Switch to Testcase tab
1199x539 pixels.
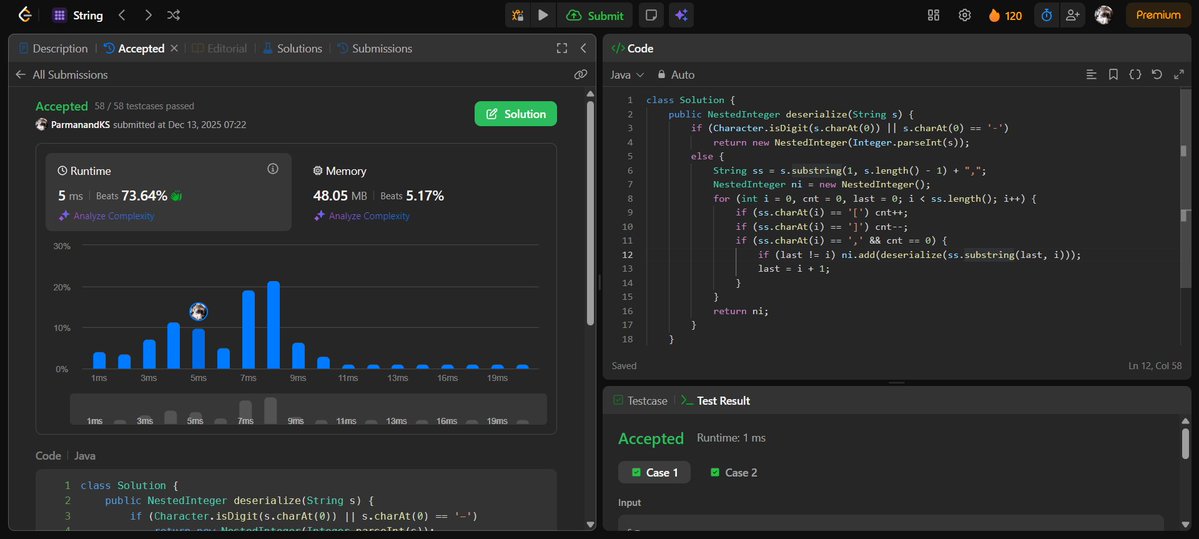coord(640,401)
